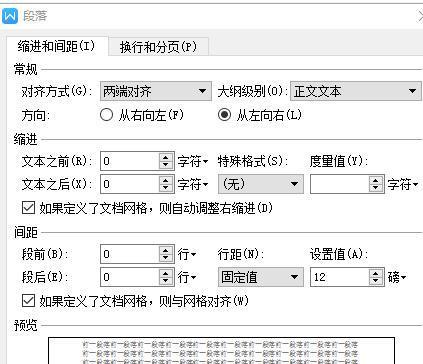Screen dimensions: 423x364
Task: Increase 文本之后 value with up arrow
Action: coord(166,180)
